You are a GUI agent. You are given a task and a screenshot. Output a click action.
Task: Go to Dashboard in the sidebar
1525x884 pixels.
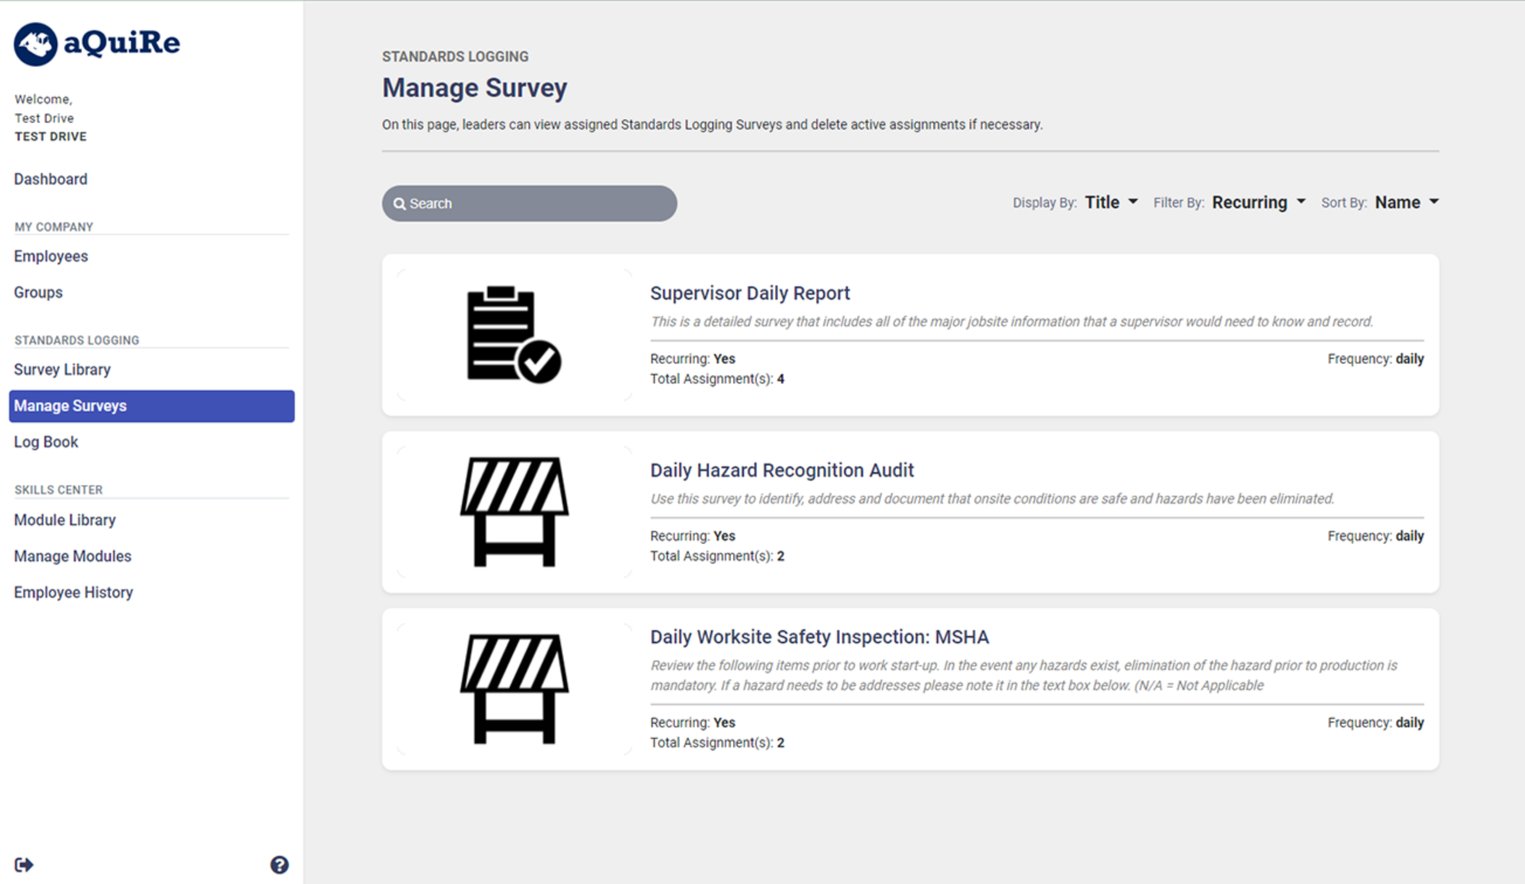[x=50, y=179]
